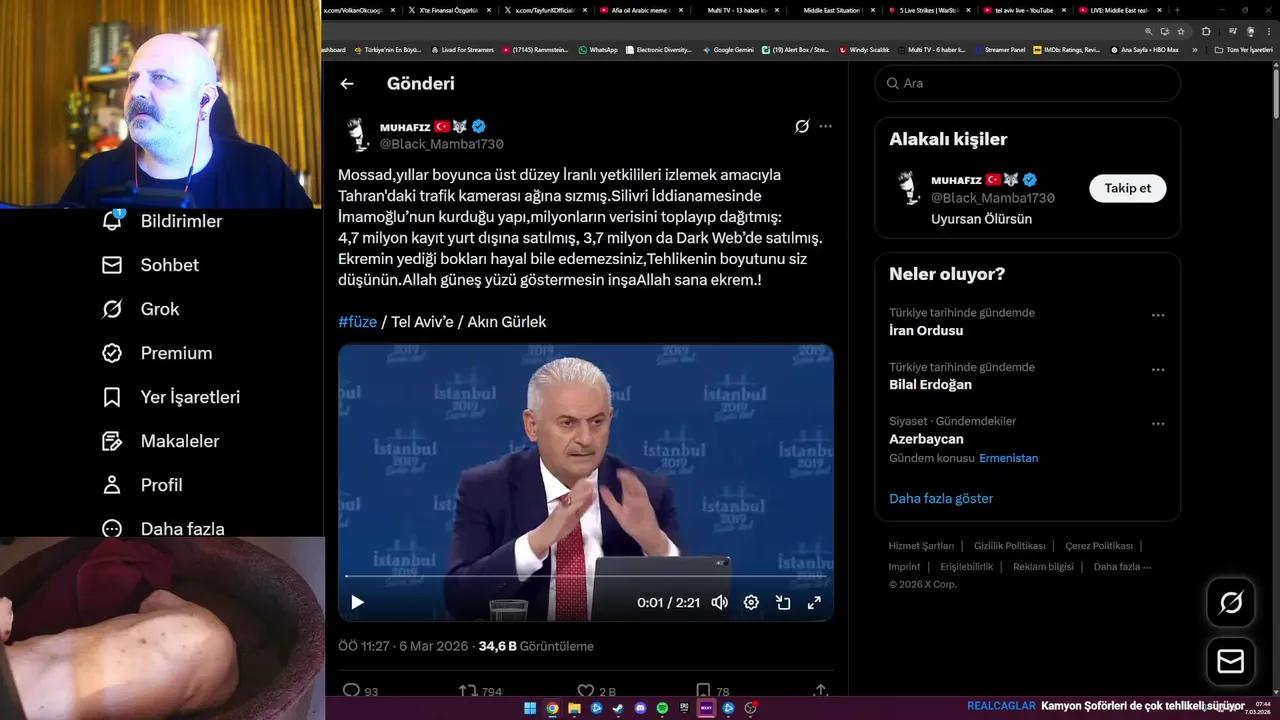Seek along the video progress bar
1280x720 pixels.
coord(585,576)
